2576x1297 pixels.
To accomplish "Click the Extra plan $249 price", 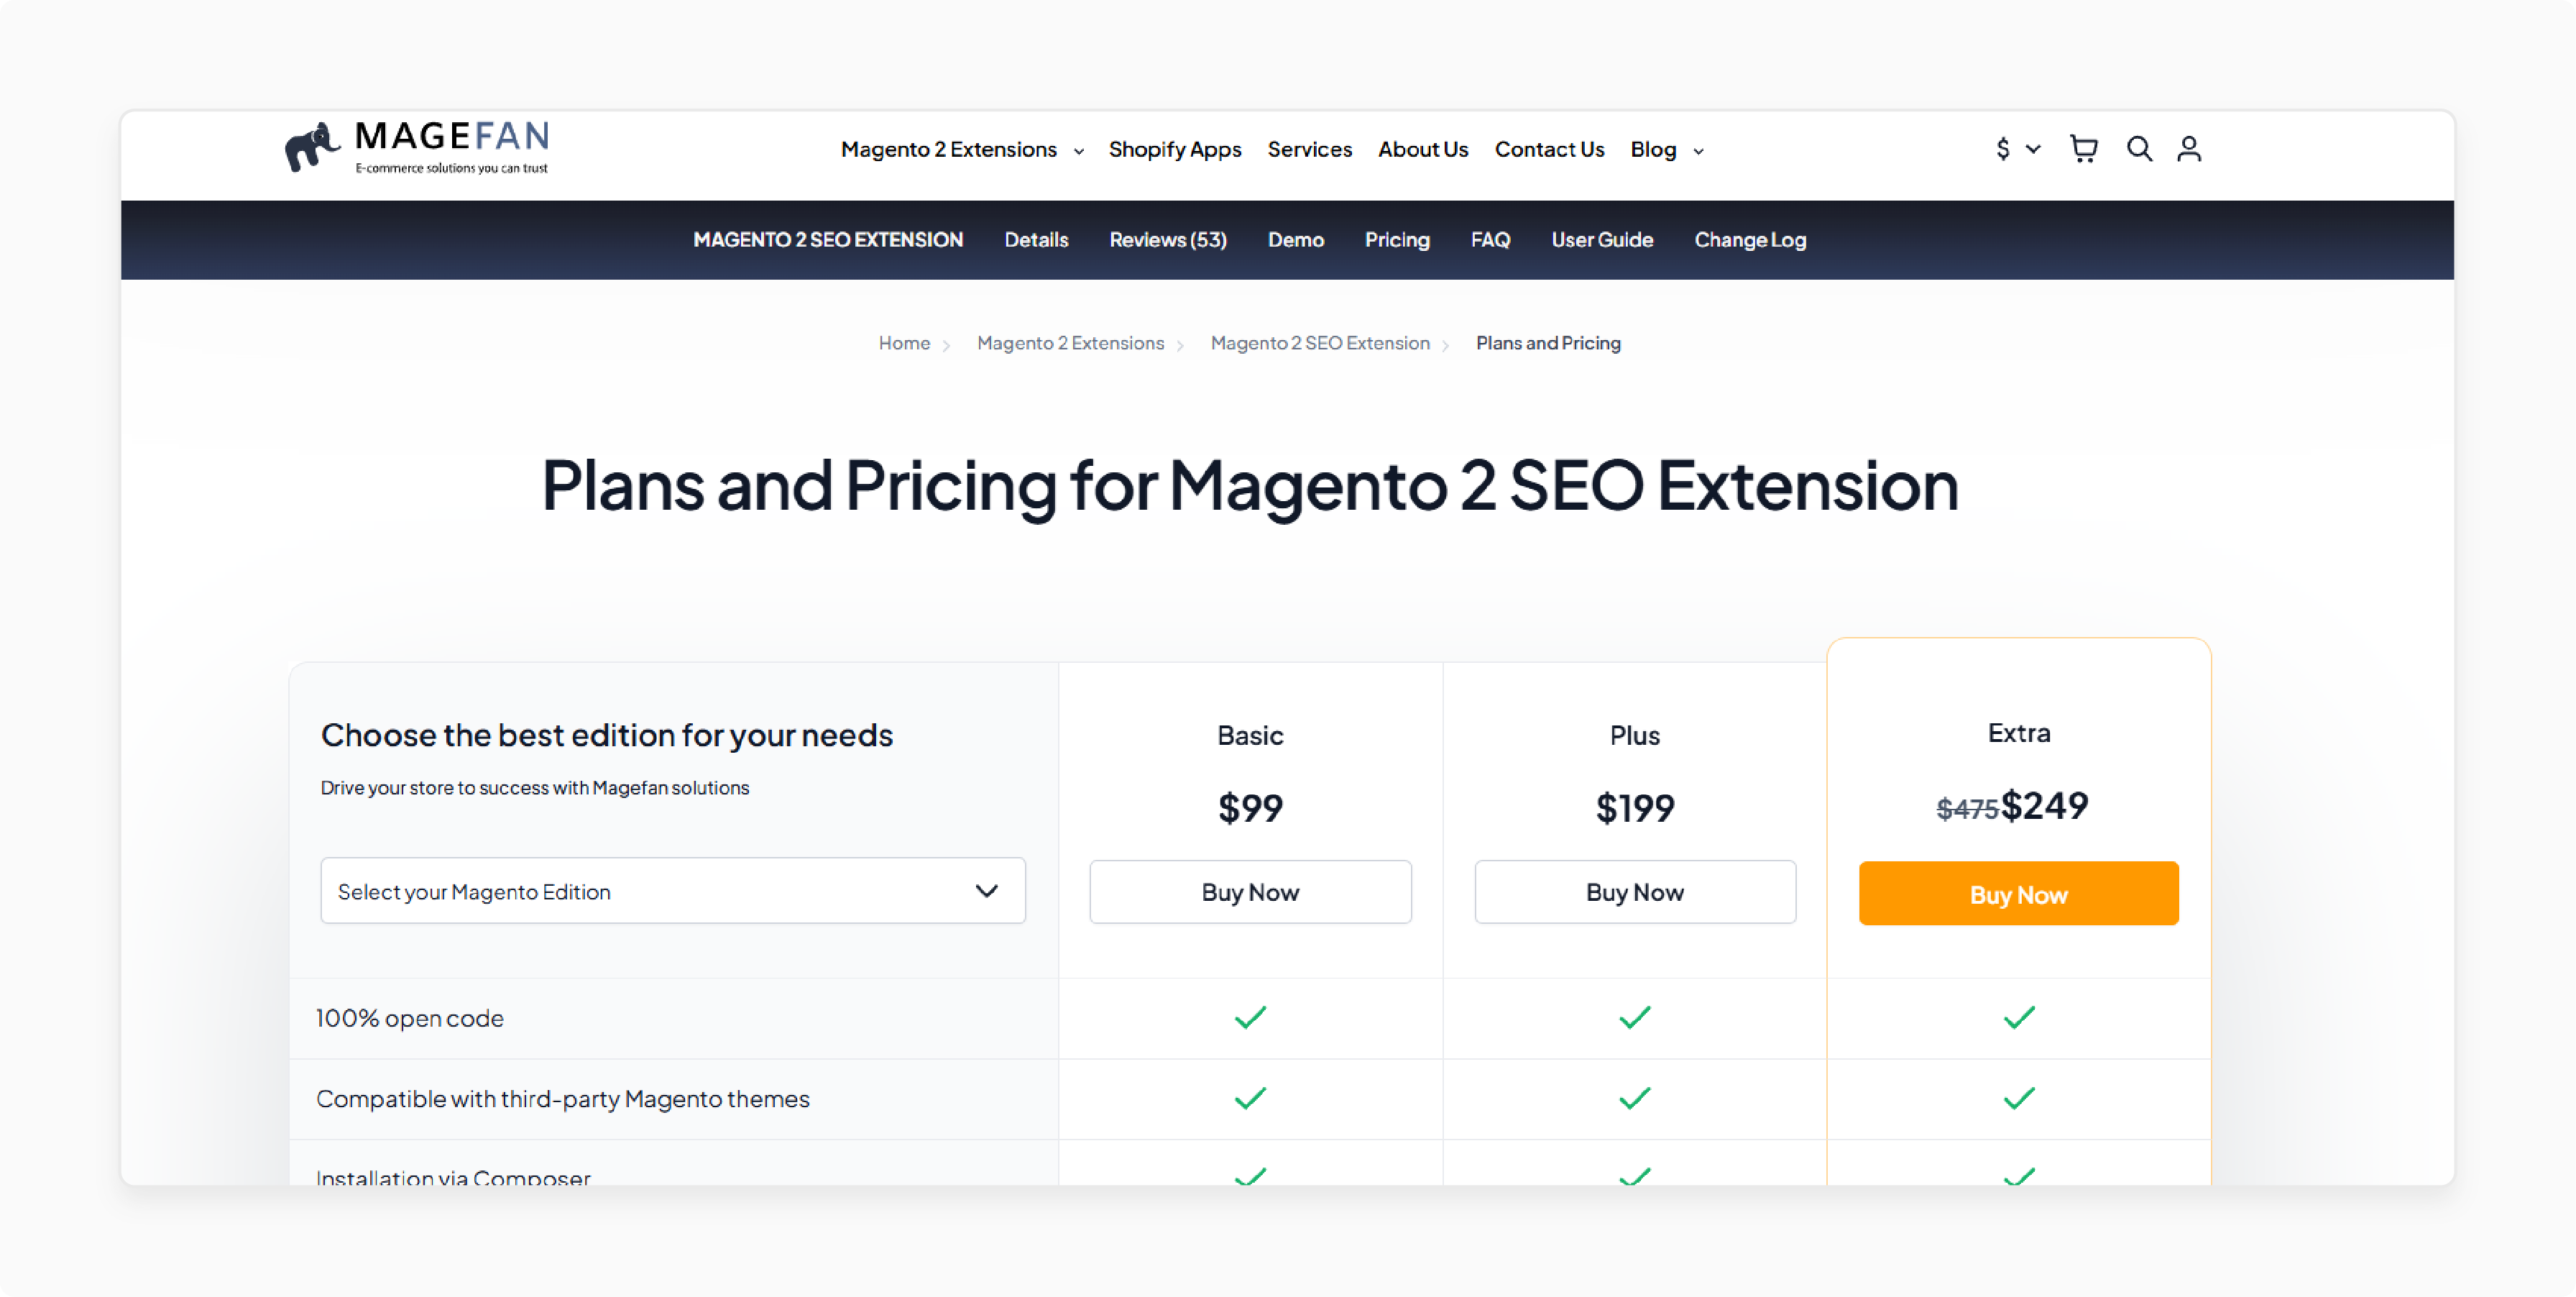I will (x=2044, y=806).
